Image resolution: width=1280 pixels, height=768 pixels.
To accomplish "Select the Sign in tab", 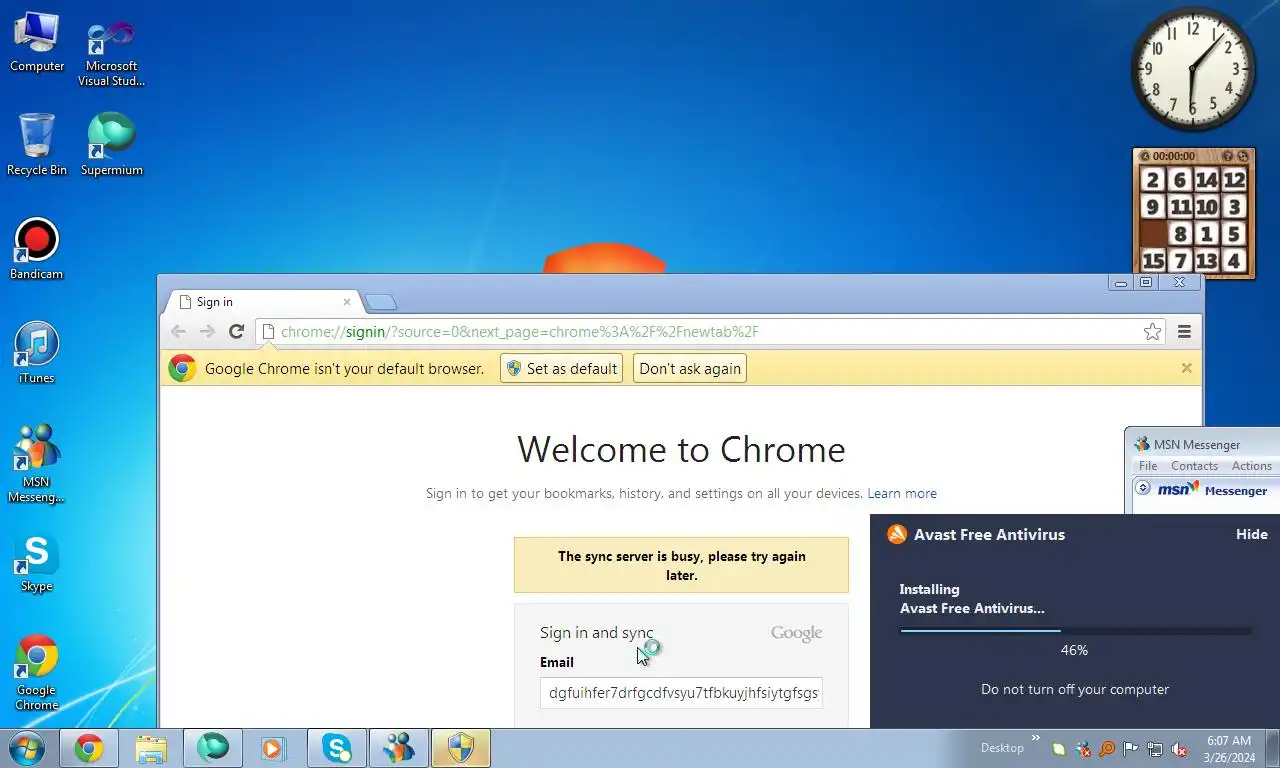I will point(262,302).
